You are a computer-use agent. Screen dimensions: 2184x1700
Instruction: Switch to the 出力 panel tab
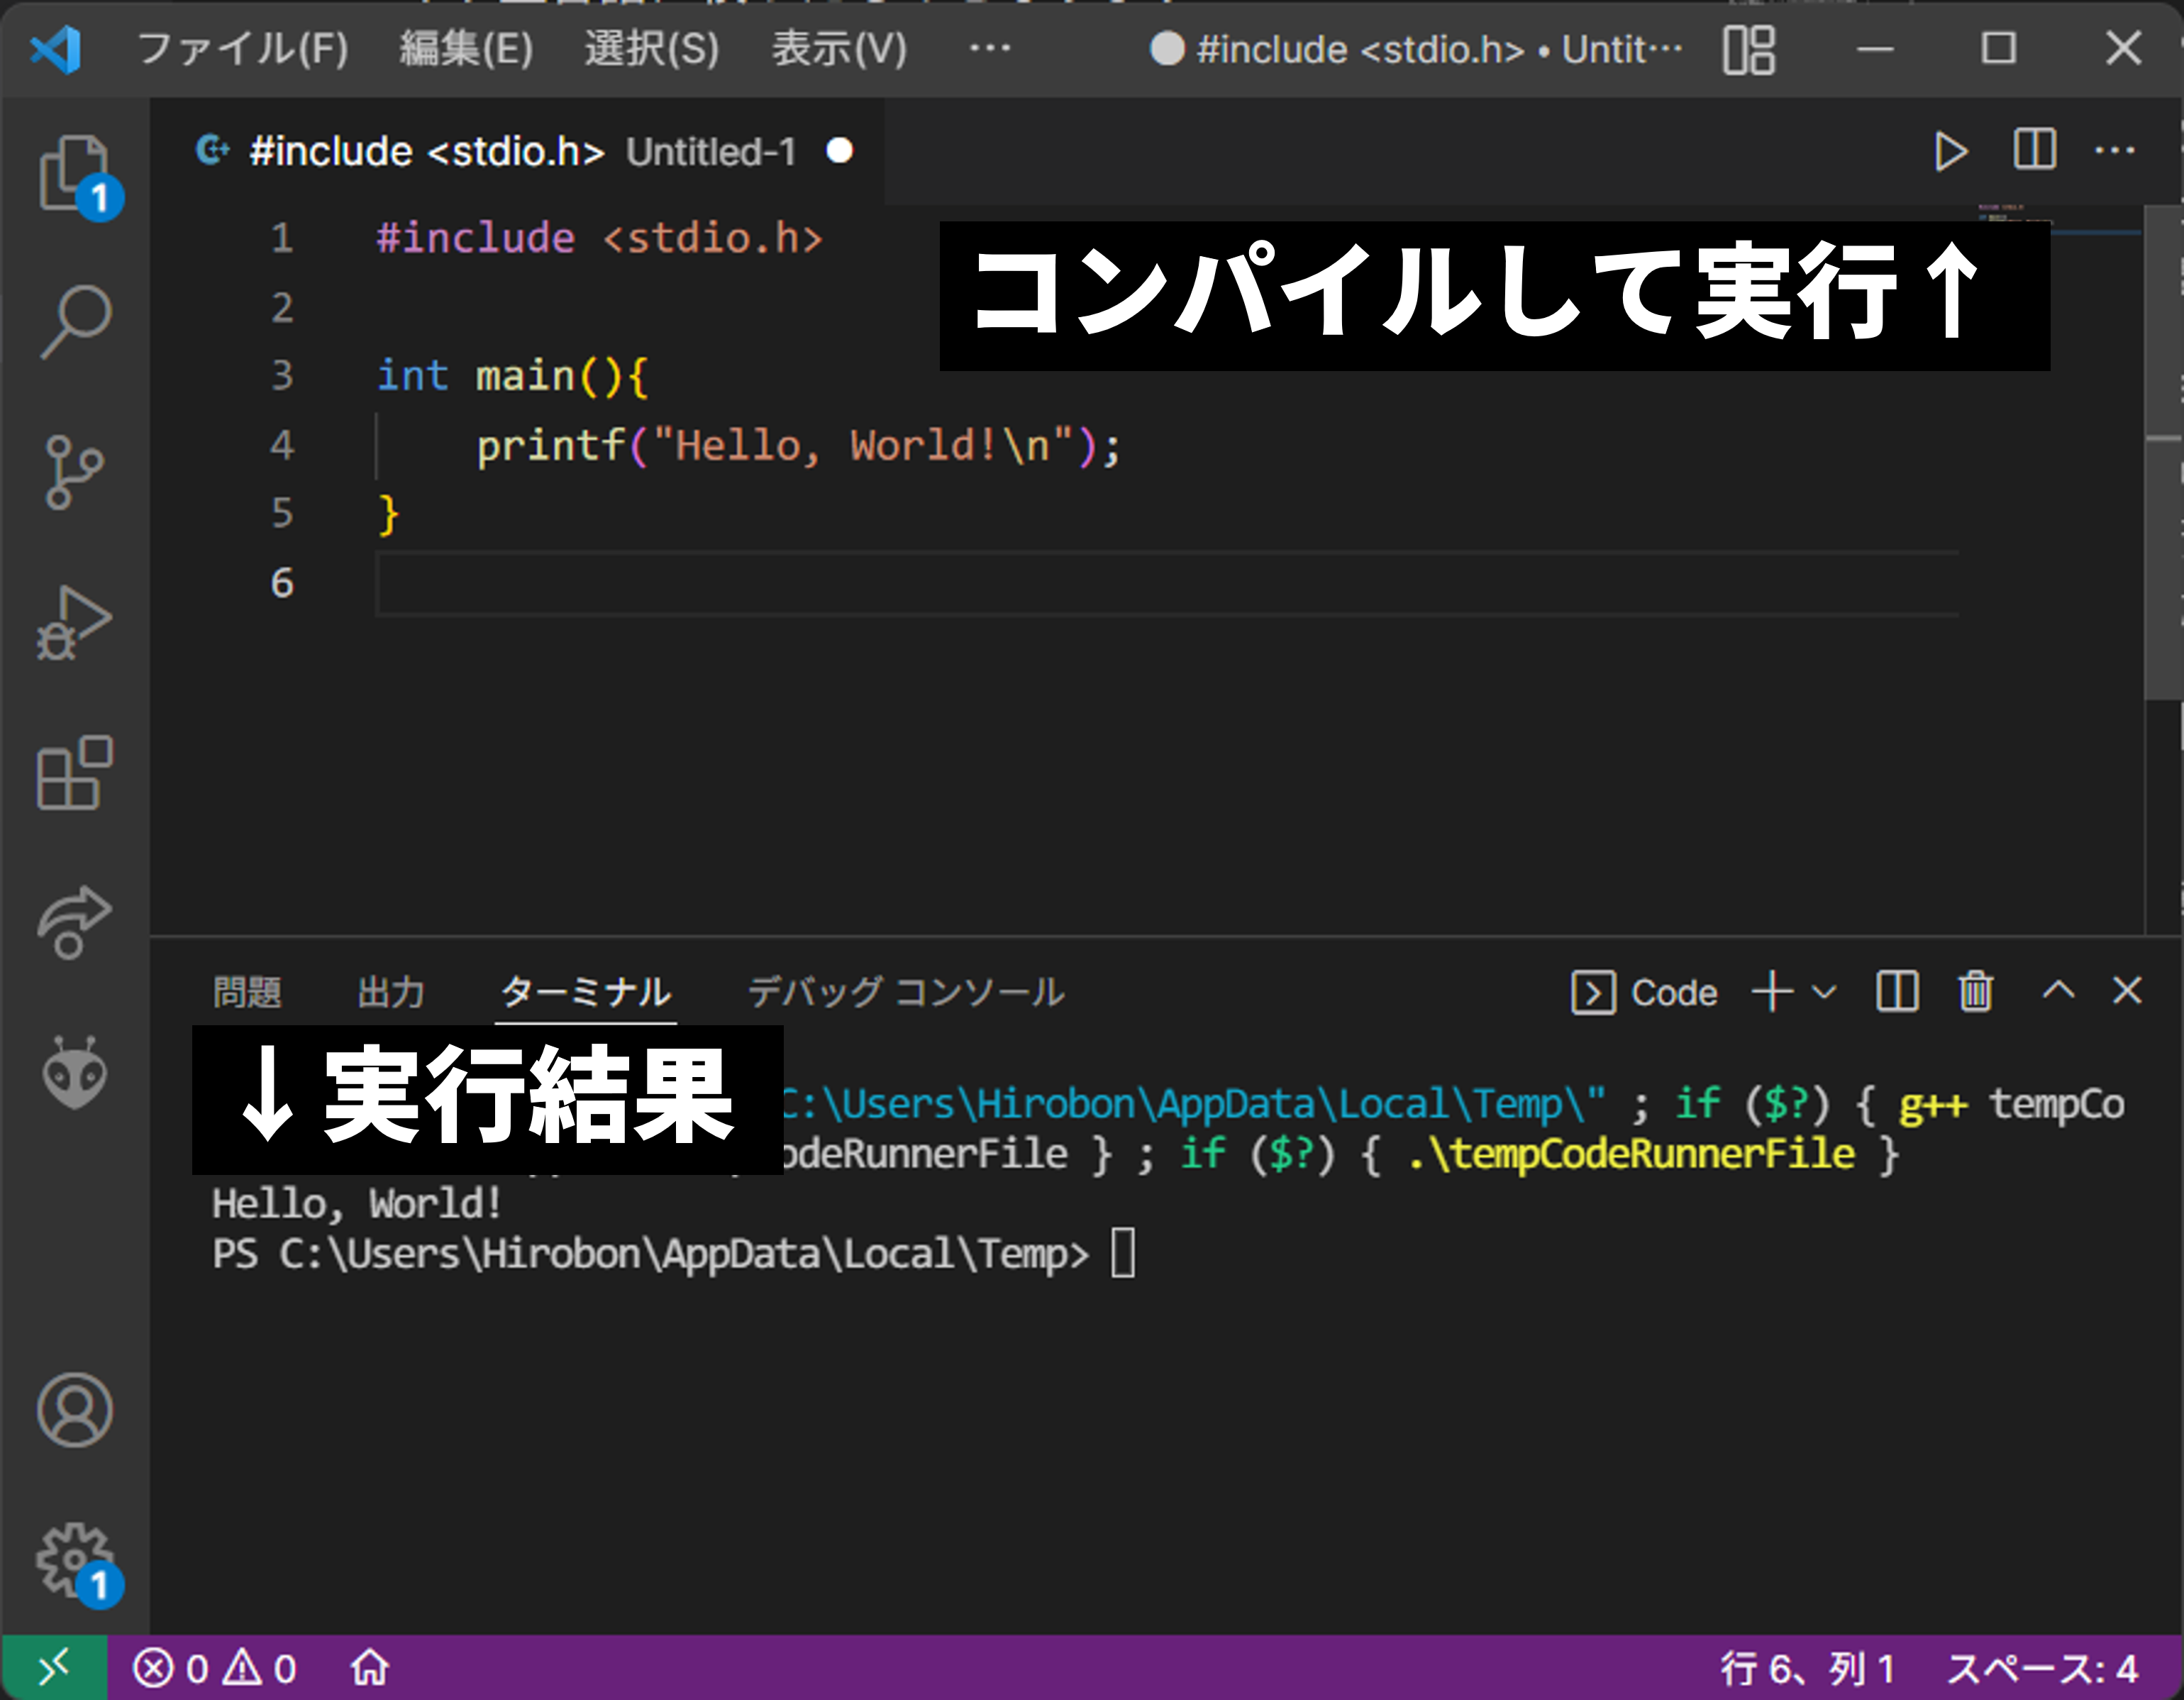(x=391, y=992)
